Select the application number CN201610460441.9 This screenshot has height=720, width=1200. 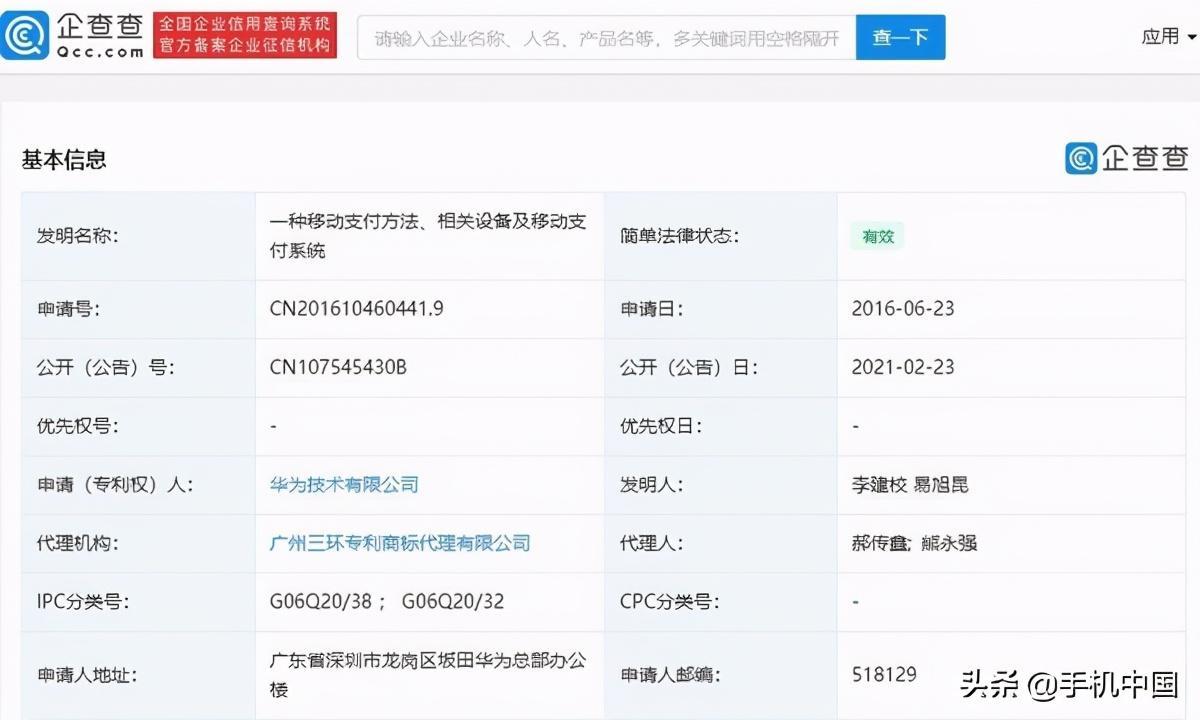pyautogui.click(x=356, y=308)
